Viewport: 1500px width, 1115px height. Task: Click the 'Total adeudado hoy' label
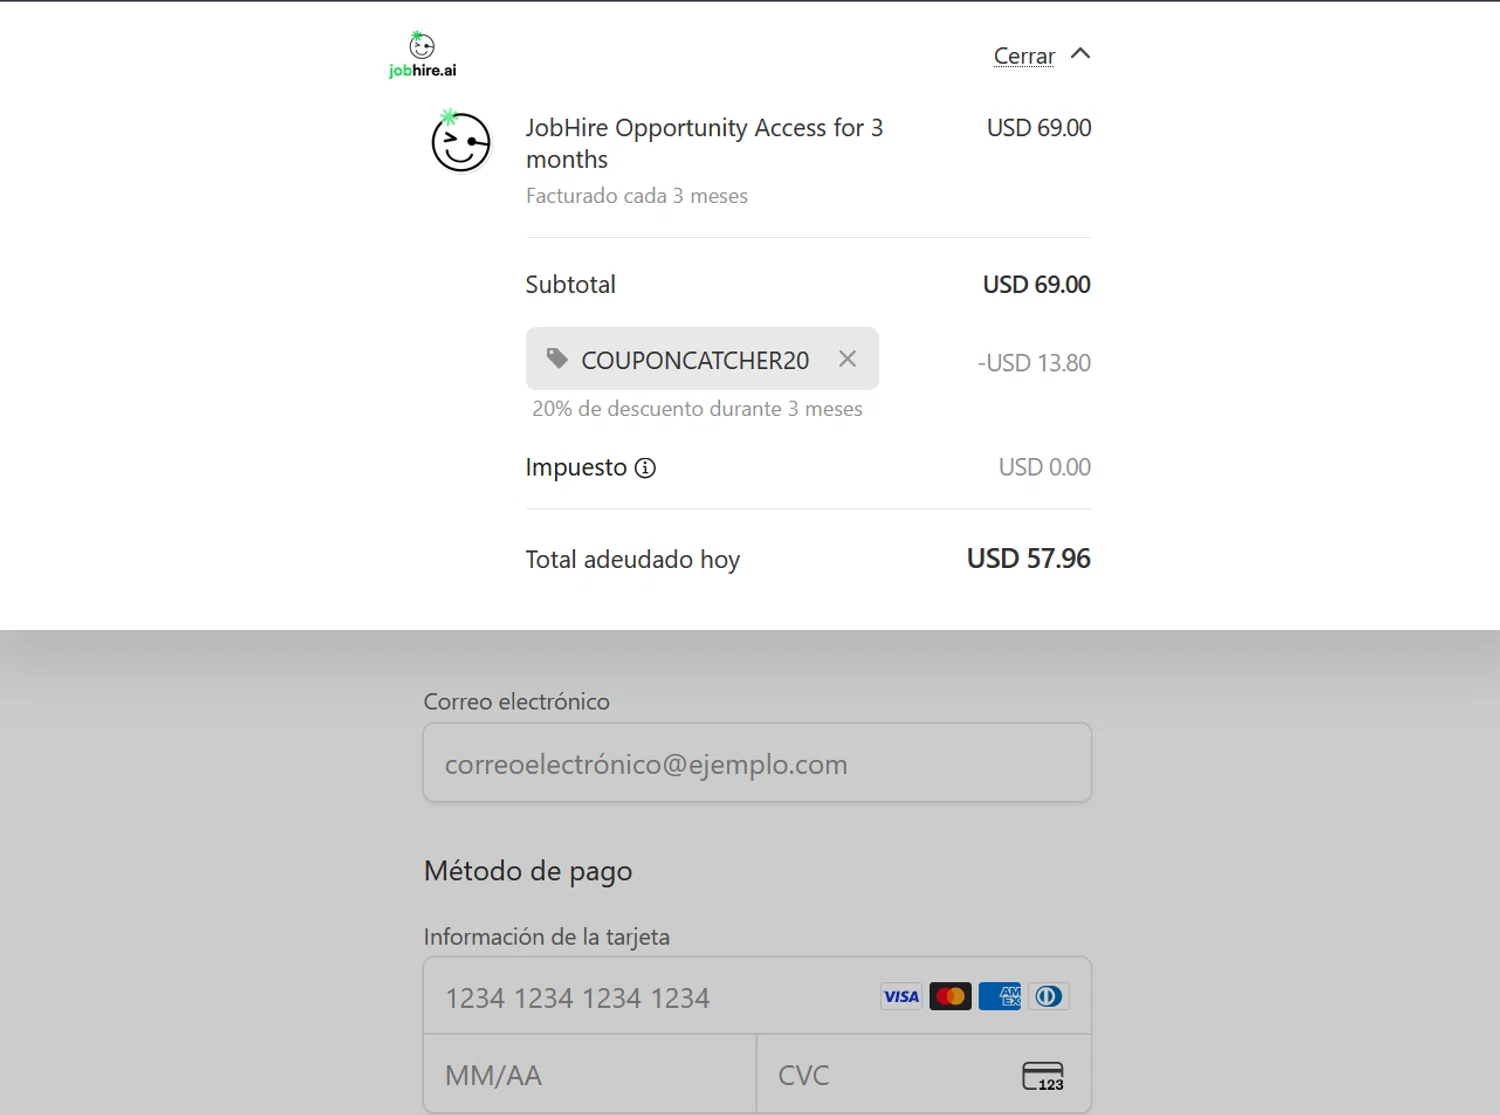point(633,559)
